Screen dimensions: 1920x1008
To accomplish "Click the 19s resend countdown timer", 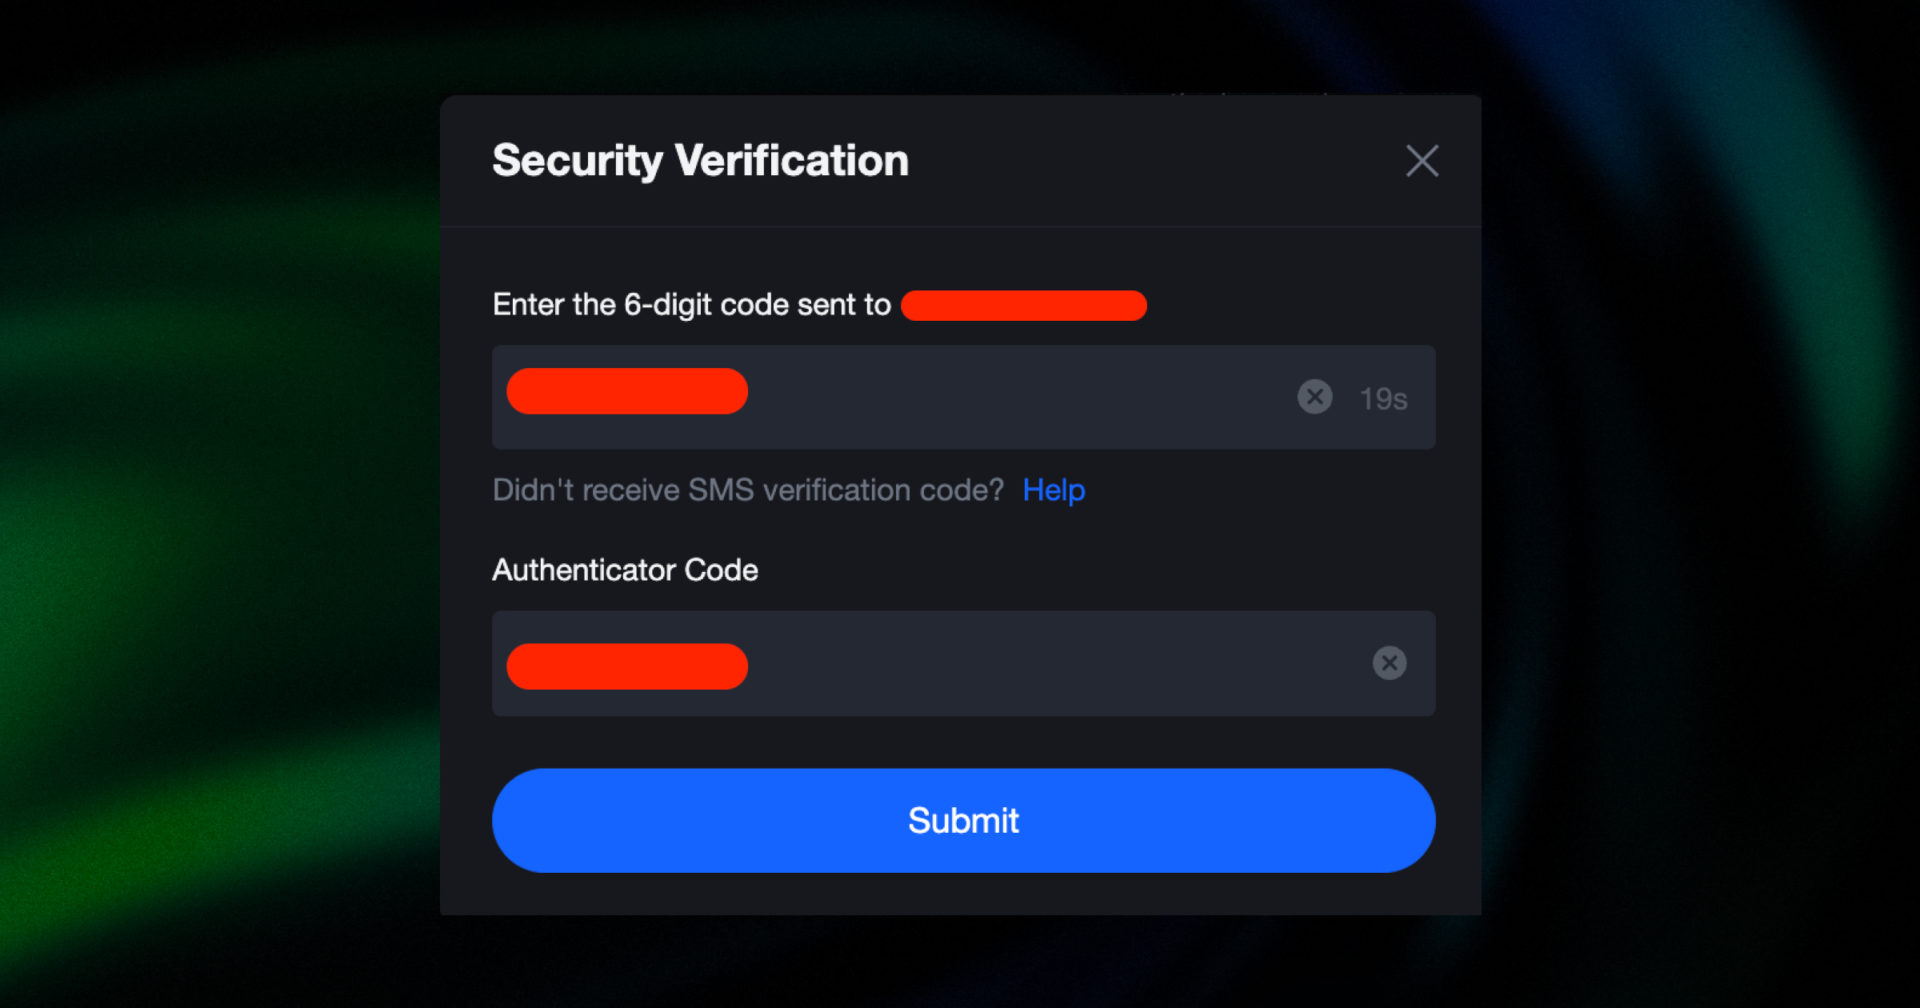I will pos(1383,397).
